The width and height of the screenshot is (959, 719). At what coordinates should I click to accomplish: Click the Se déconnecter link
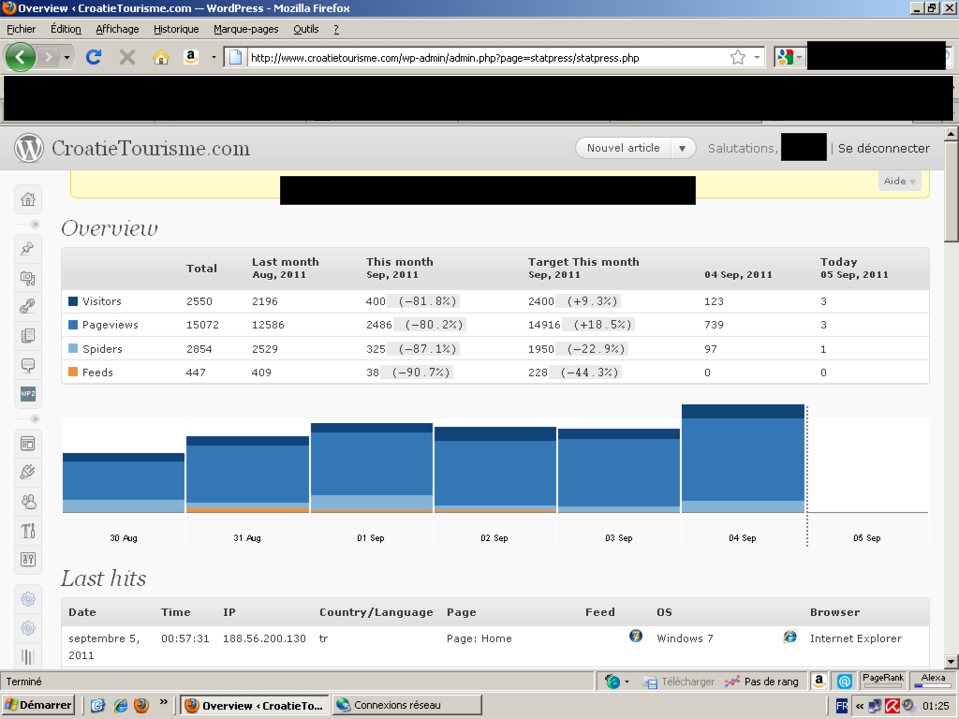[x=884, y=149]
